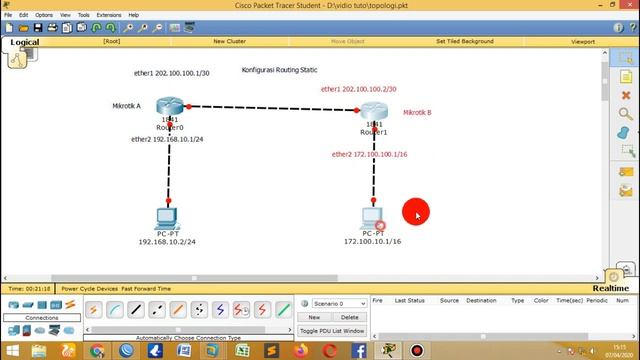Save the topology with floppy disk icon
This screenshot has height=360, width=640.
[x=38, y=28]
